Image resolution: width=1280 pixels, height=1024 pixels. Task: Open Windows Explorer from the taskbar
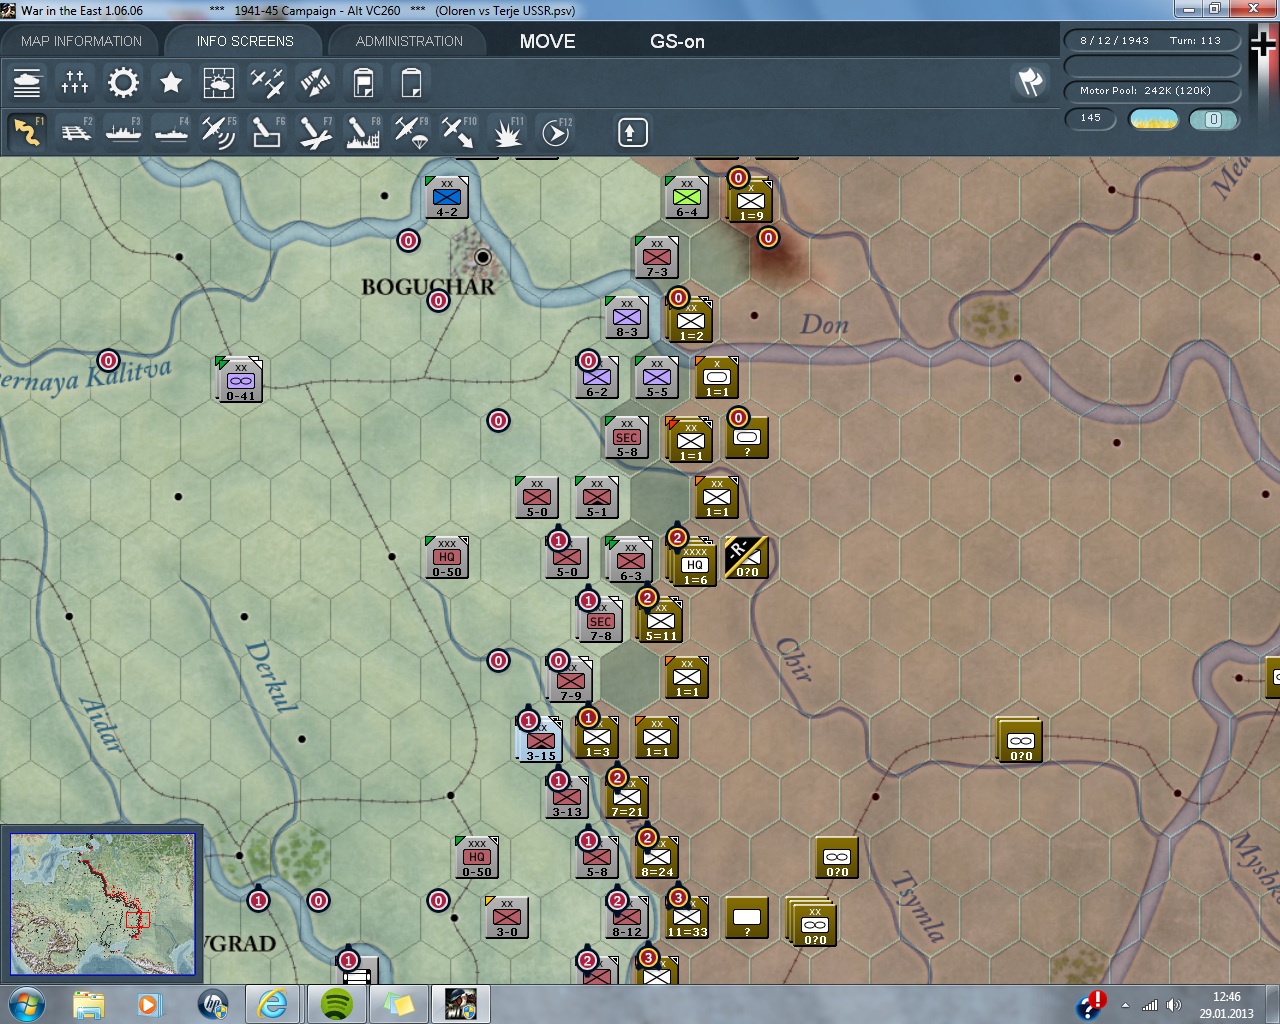click(88, 1004)
